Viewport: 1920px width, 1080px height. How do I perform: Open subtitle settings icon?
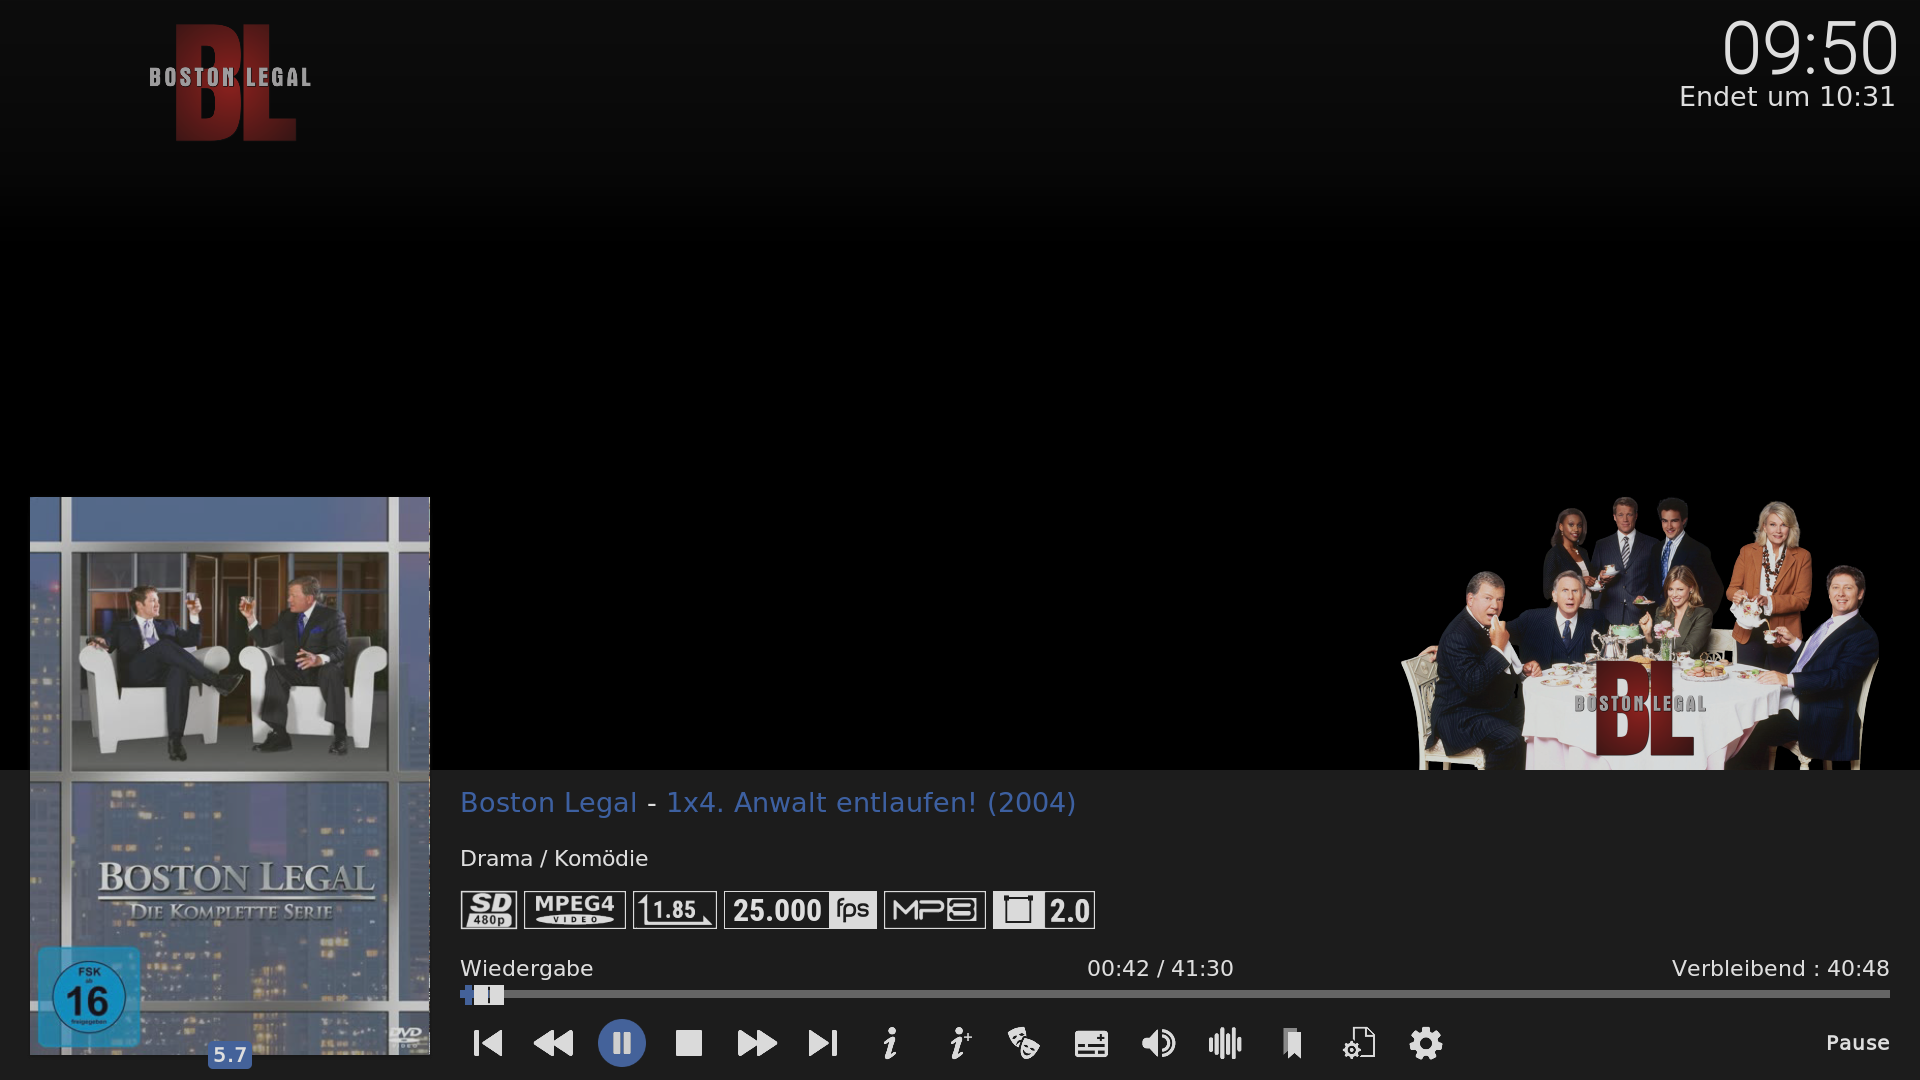(x=1091, y=1043)
